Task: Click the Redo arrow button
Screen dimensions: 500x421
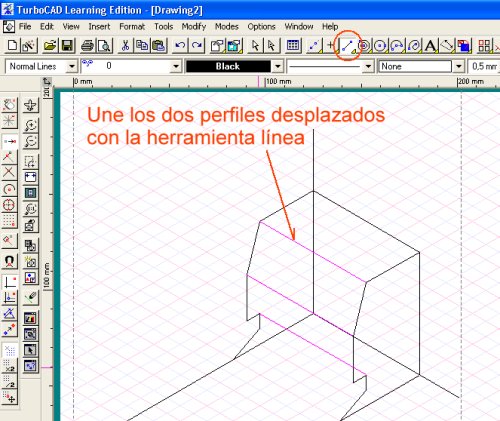Action: coord(197,46)
